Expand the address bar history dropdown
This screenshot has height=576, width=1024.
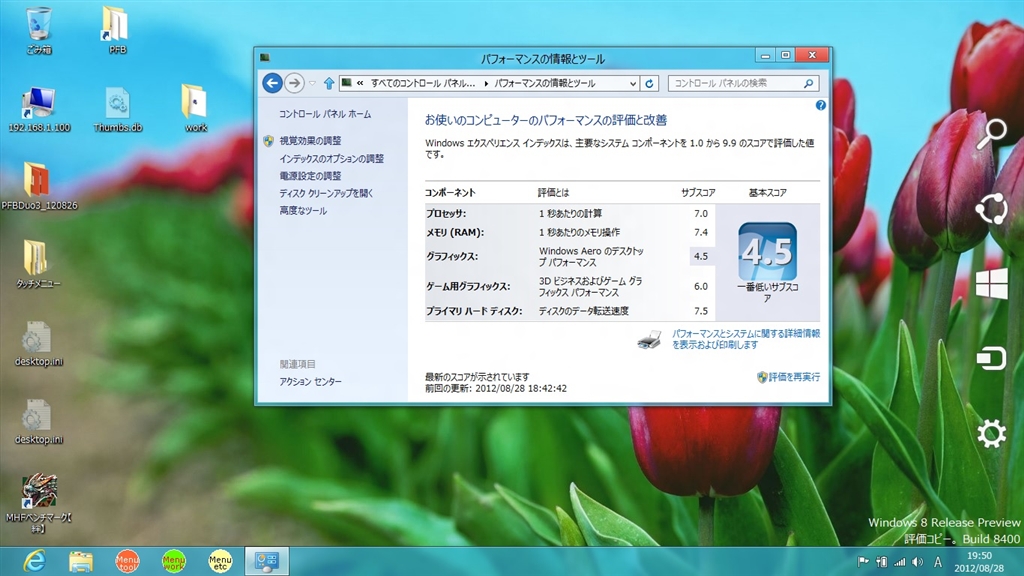point(632,83)
